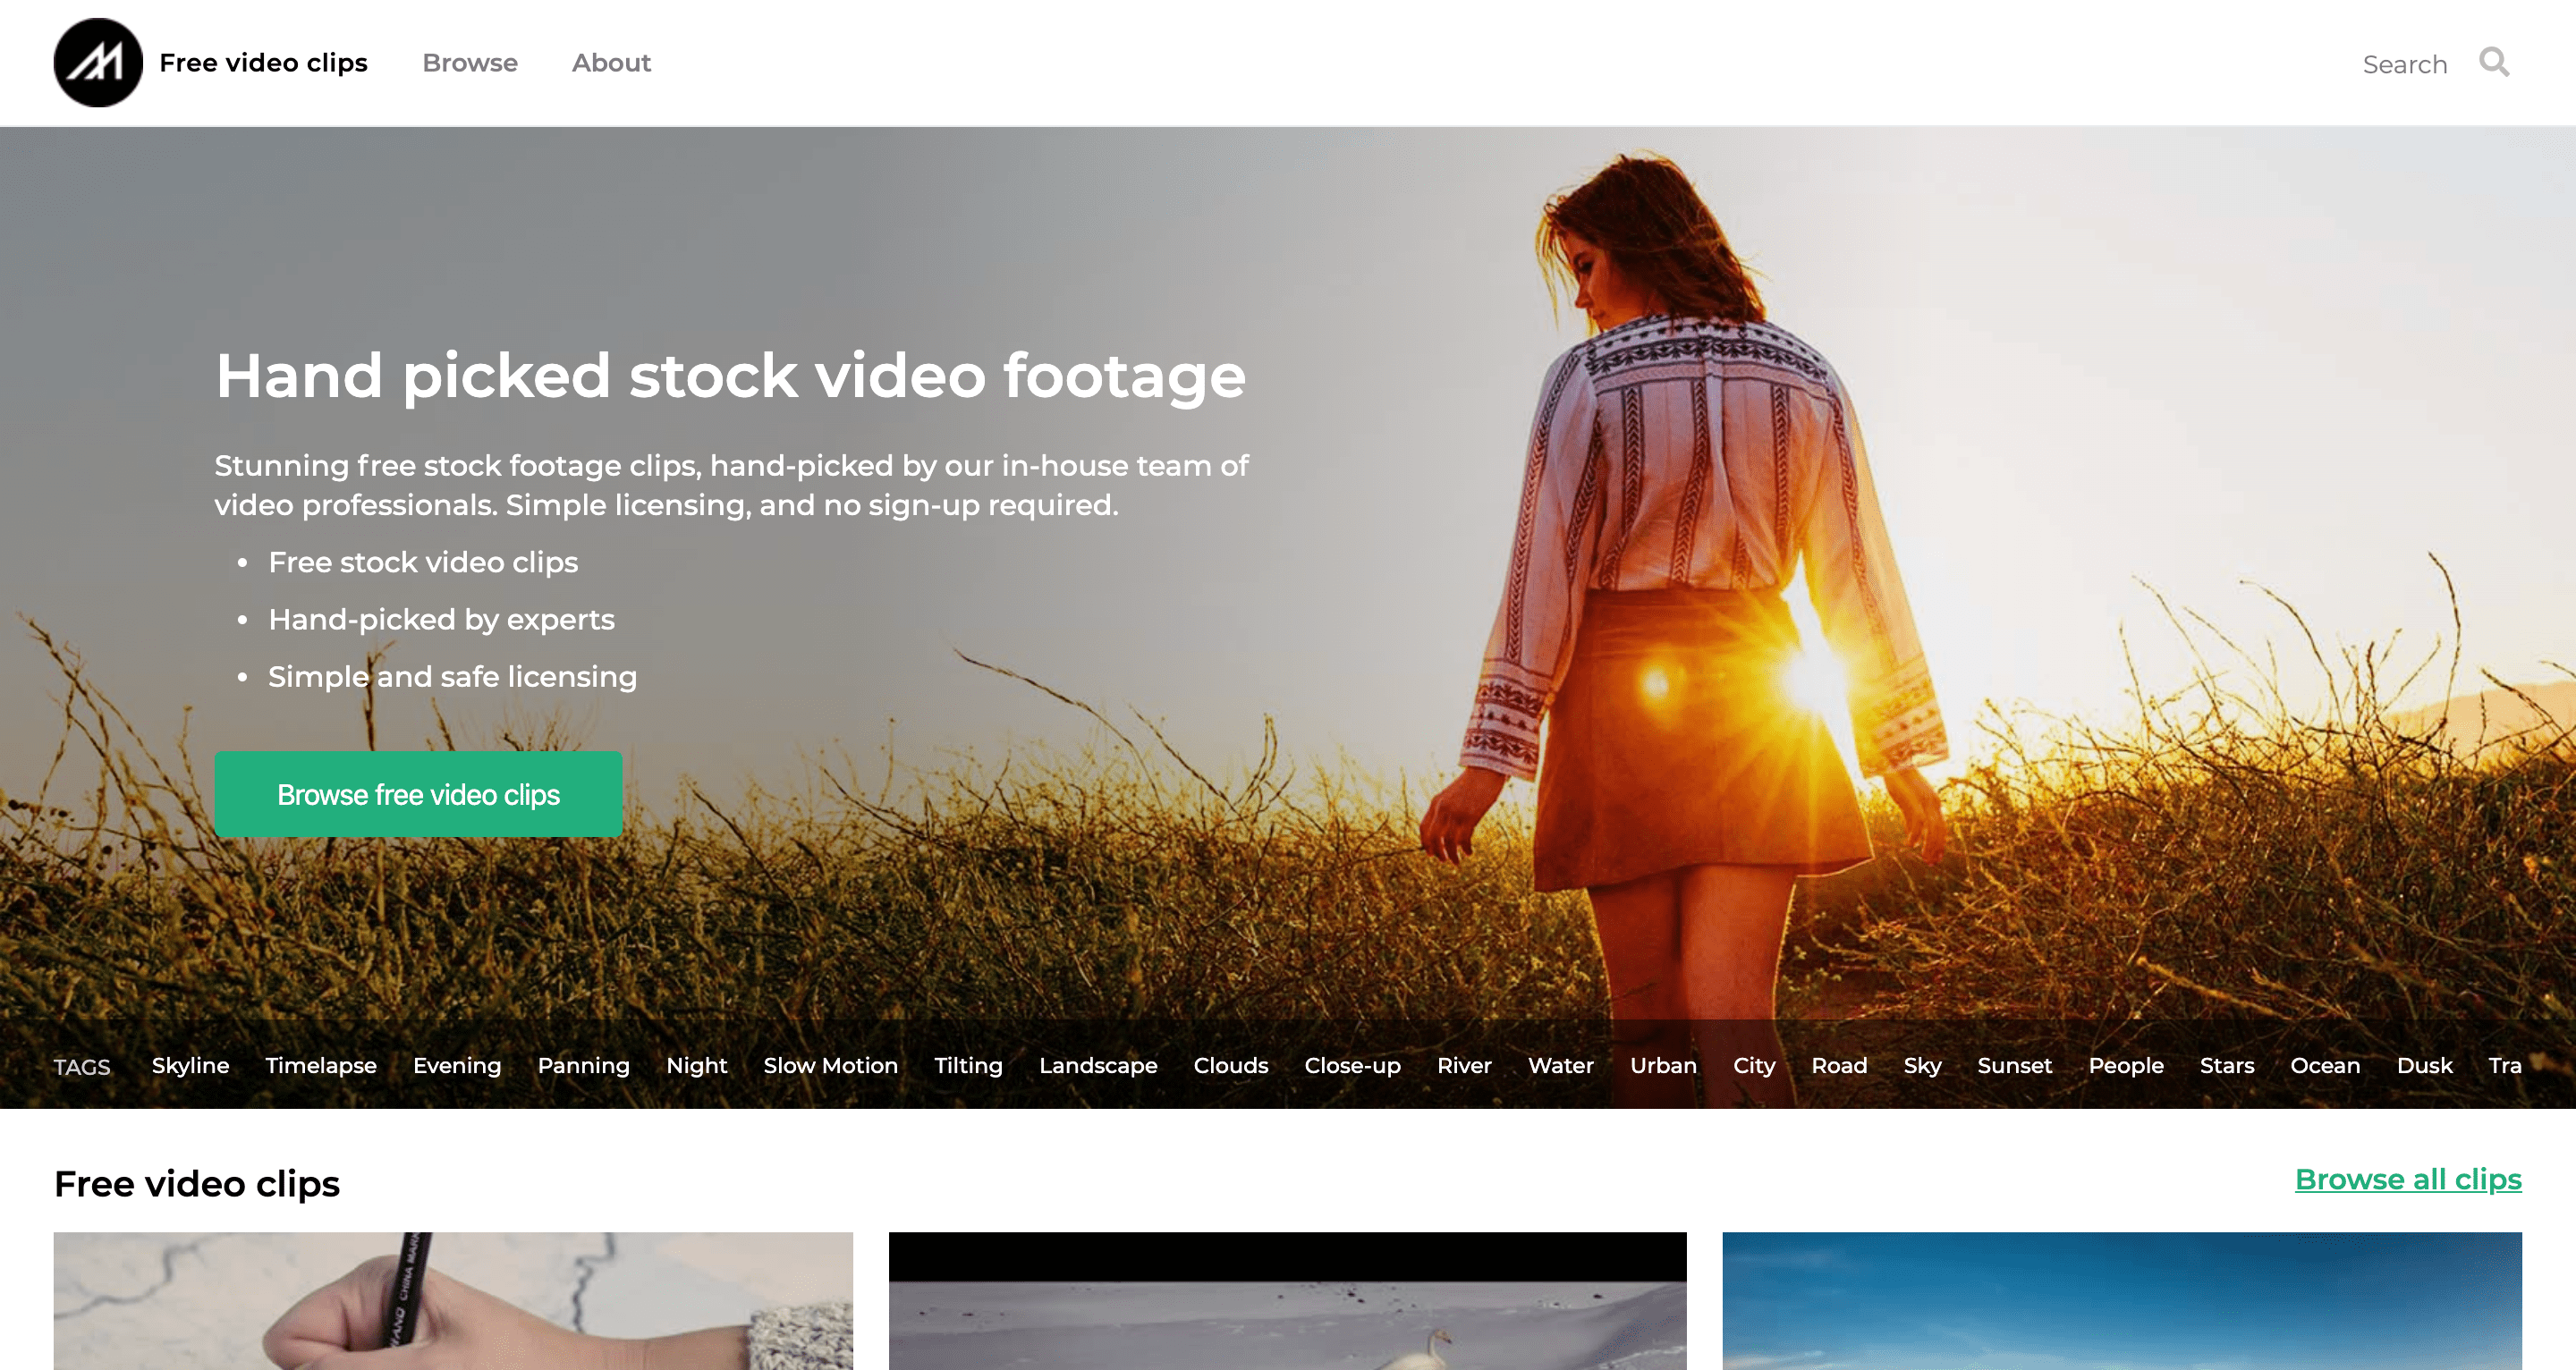The height and width of the screenshot is (1370, 2576).
Task: Open the snowy landscape clip thumbnail
Action: click(1287, 1300)
